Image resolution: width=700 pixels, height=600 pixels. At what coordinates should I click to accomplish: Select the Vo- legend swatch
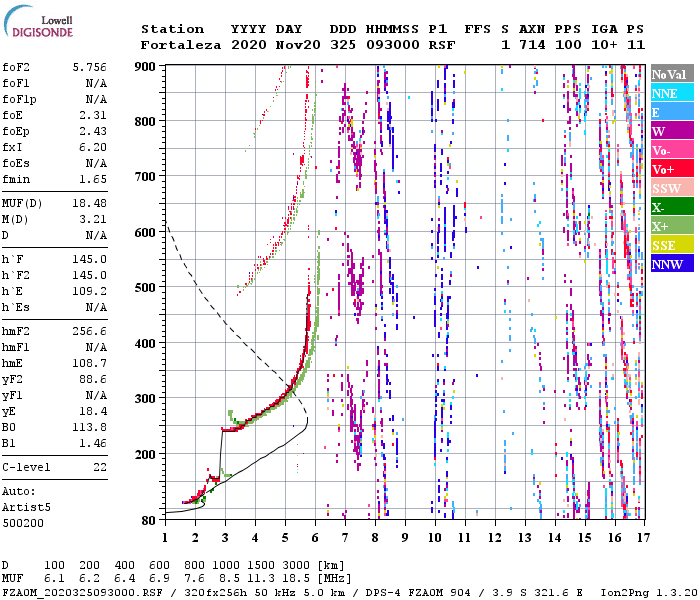(x=672, y=150)
